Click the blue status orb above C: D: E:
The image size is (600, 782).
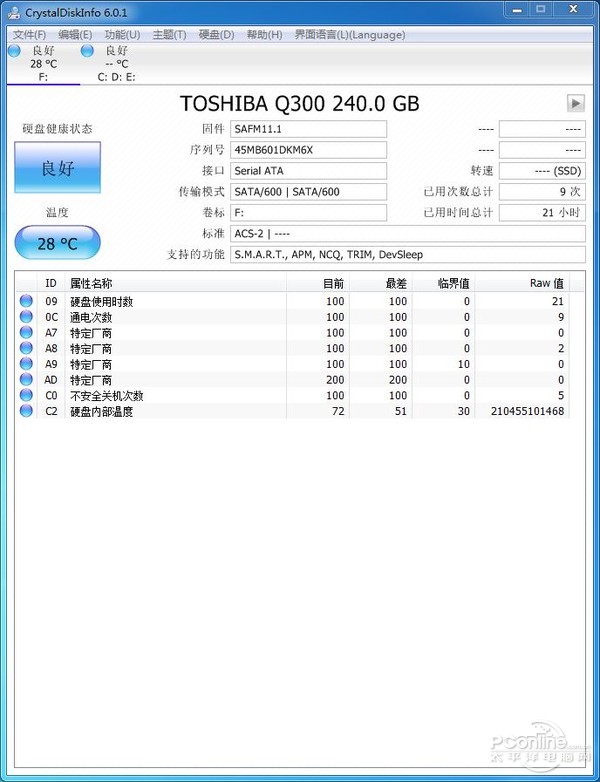[x=87, y=50]
